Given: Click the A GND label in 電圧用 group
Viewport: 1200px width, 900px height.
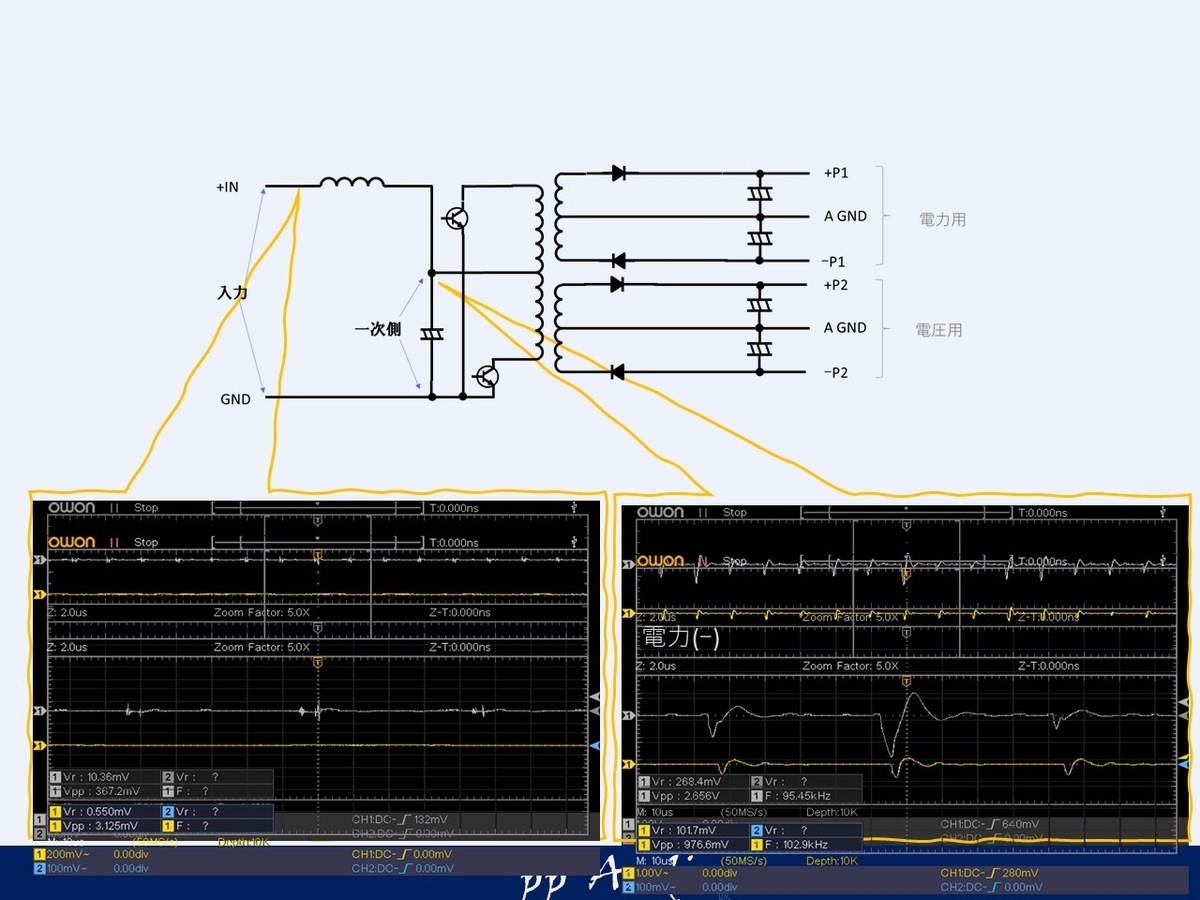Looking at the screenshot, I should (x=845, y=328).
